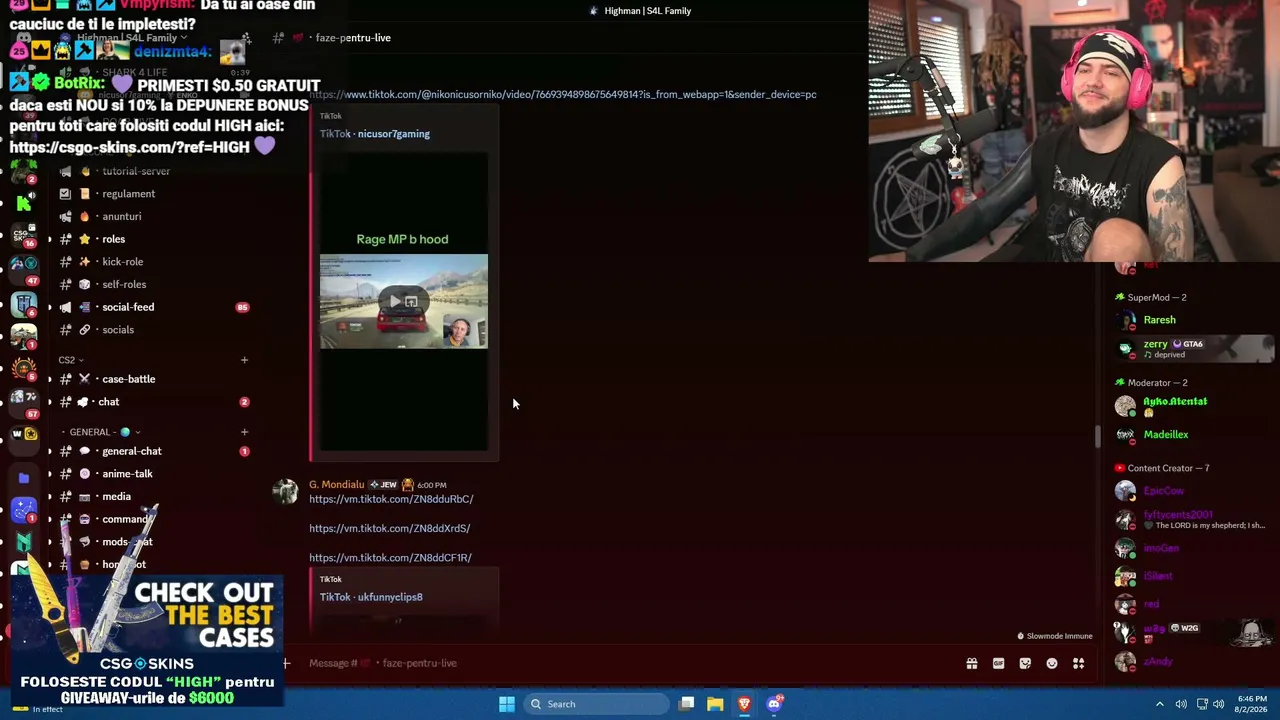Open the ZN8ddXrdS TikTok link
Viewport: 1280px width, 720px height.
389,528
